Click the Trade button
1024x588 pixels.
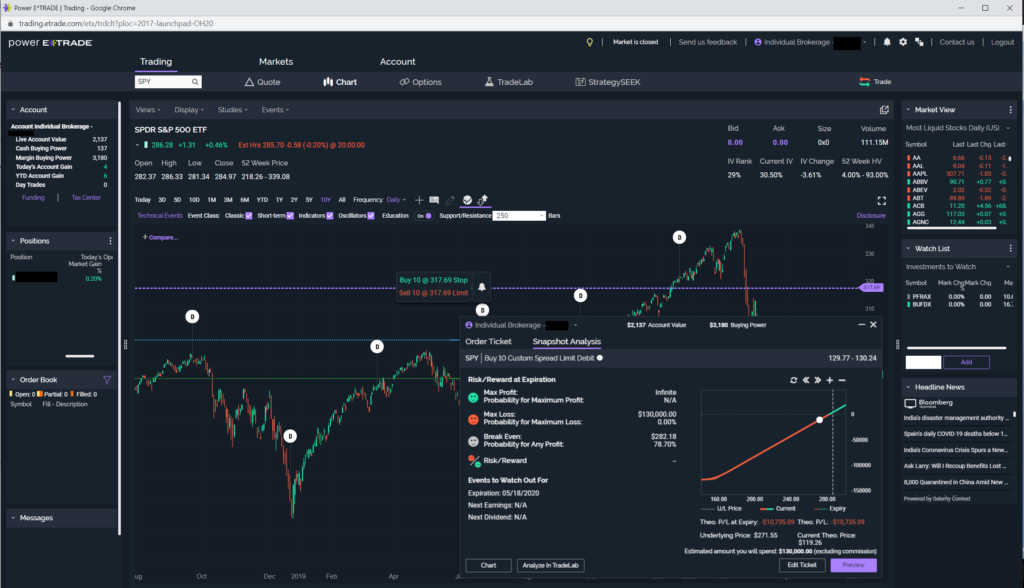(875, 82)
